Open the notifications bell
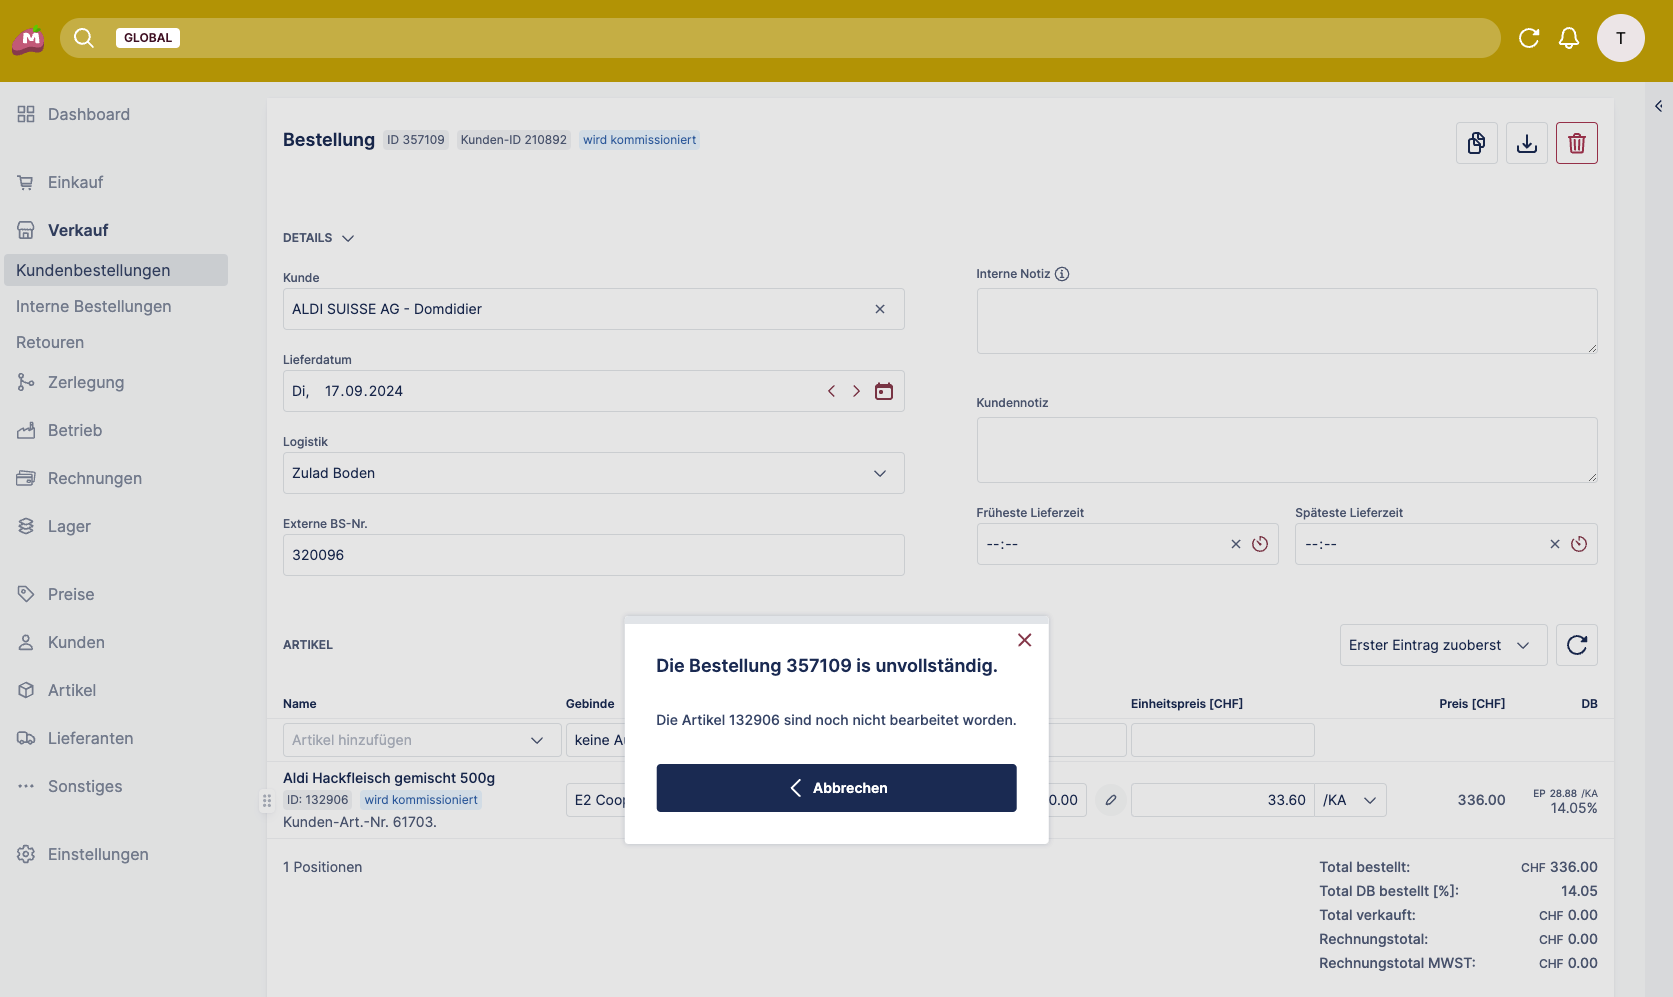The image size is (1673, 997). (1569, 38)
